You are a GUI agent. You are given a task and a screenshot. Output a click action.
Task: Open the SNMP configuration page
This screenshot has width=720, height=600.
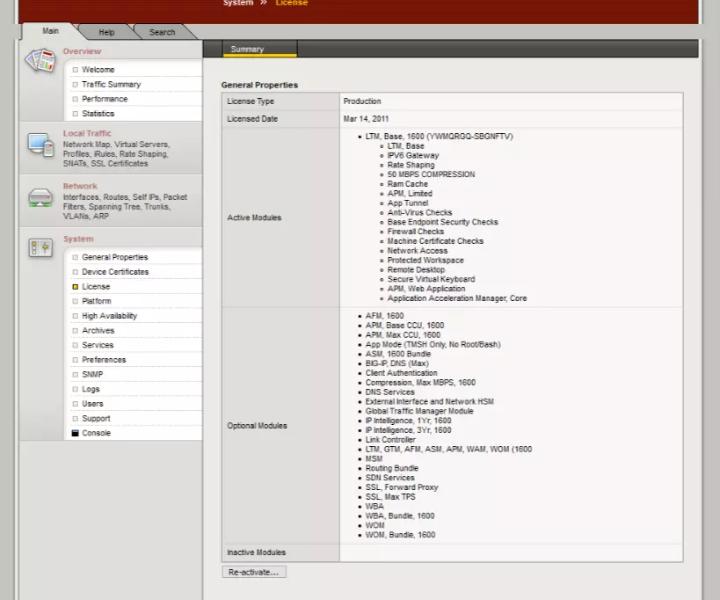pyautogui.click(x=92, y=375)
